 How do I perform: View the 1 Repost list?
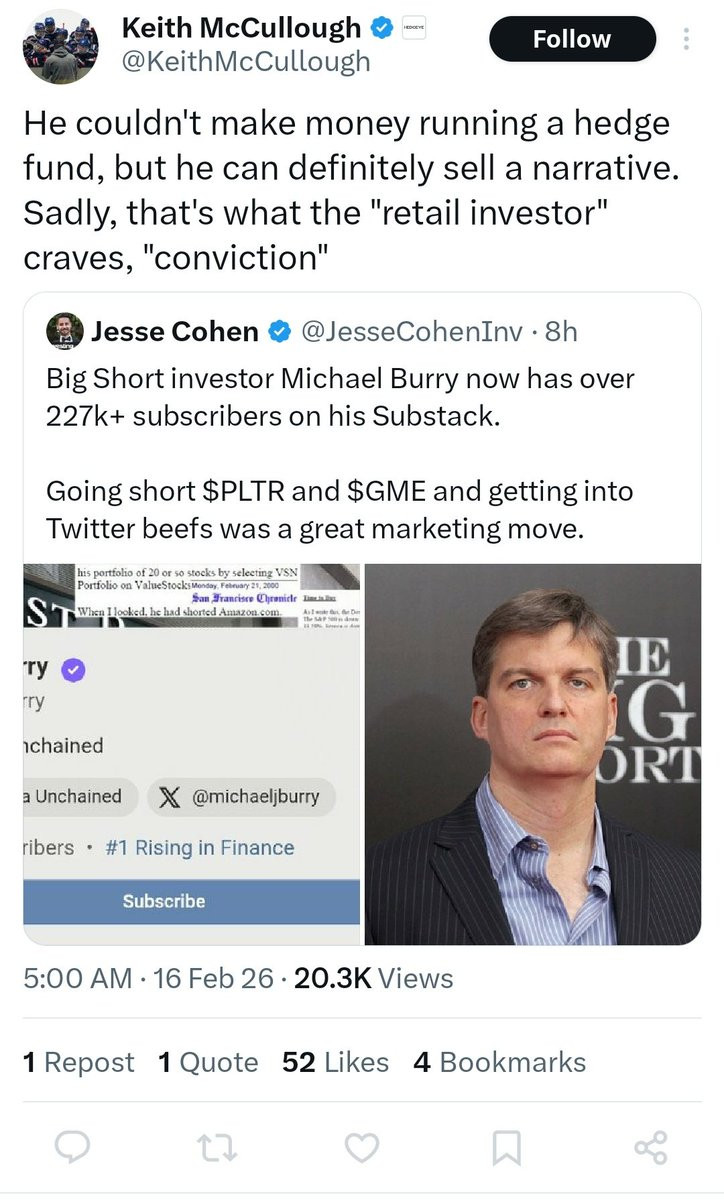click(78, 1062)
